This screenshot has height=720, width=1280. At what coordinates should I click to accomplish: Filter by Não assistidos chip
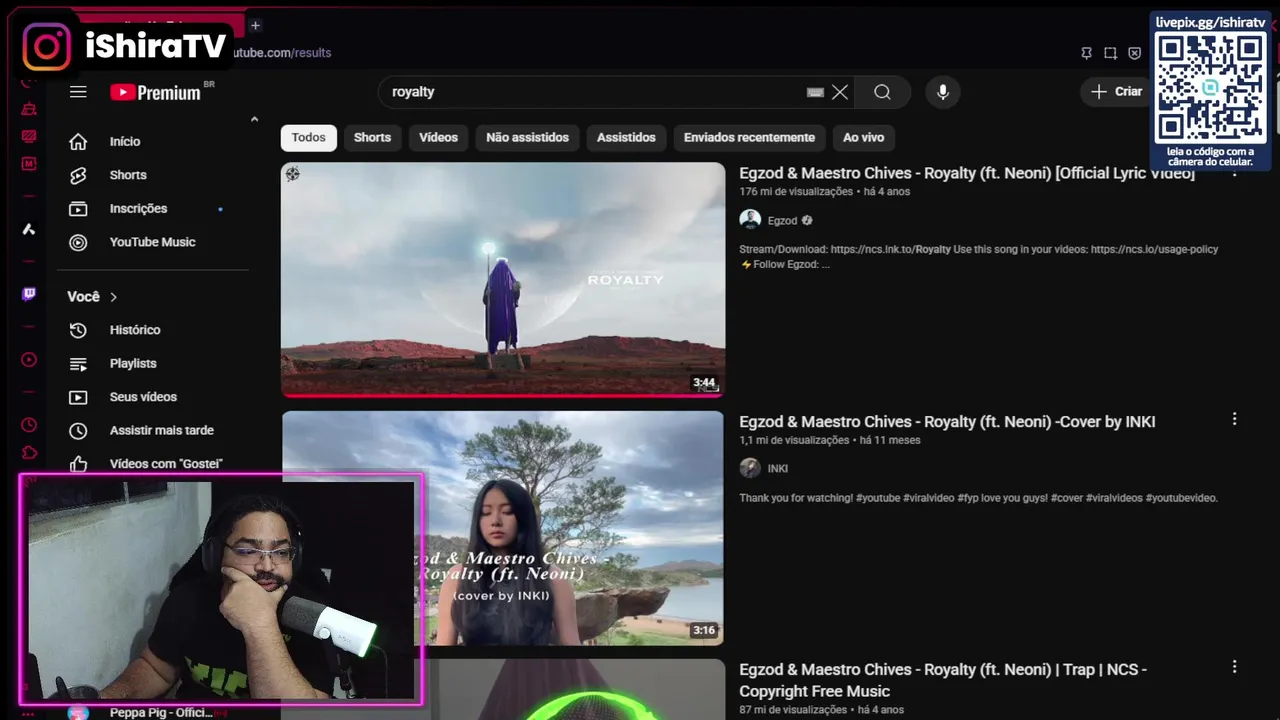pyautogui.click(x=527, y=138)
